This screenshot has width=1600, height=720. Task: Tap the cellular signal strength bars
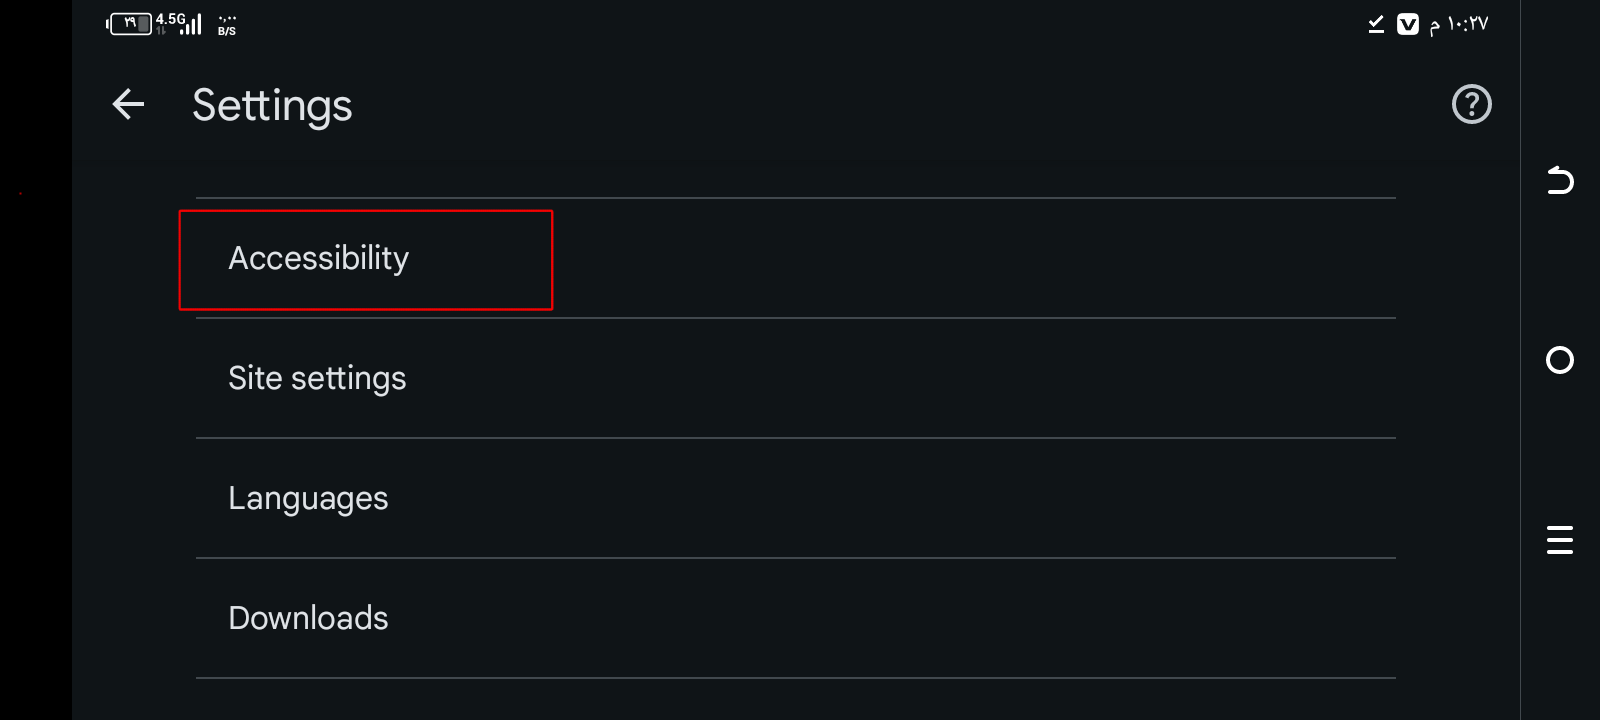pyautogui.click(x=192, y=26)
